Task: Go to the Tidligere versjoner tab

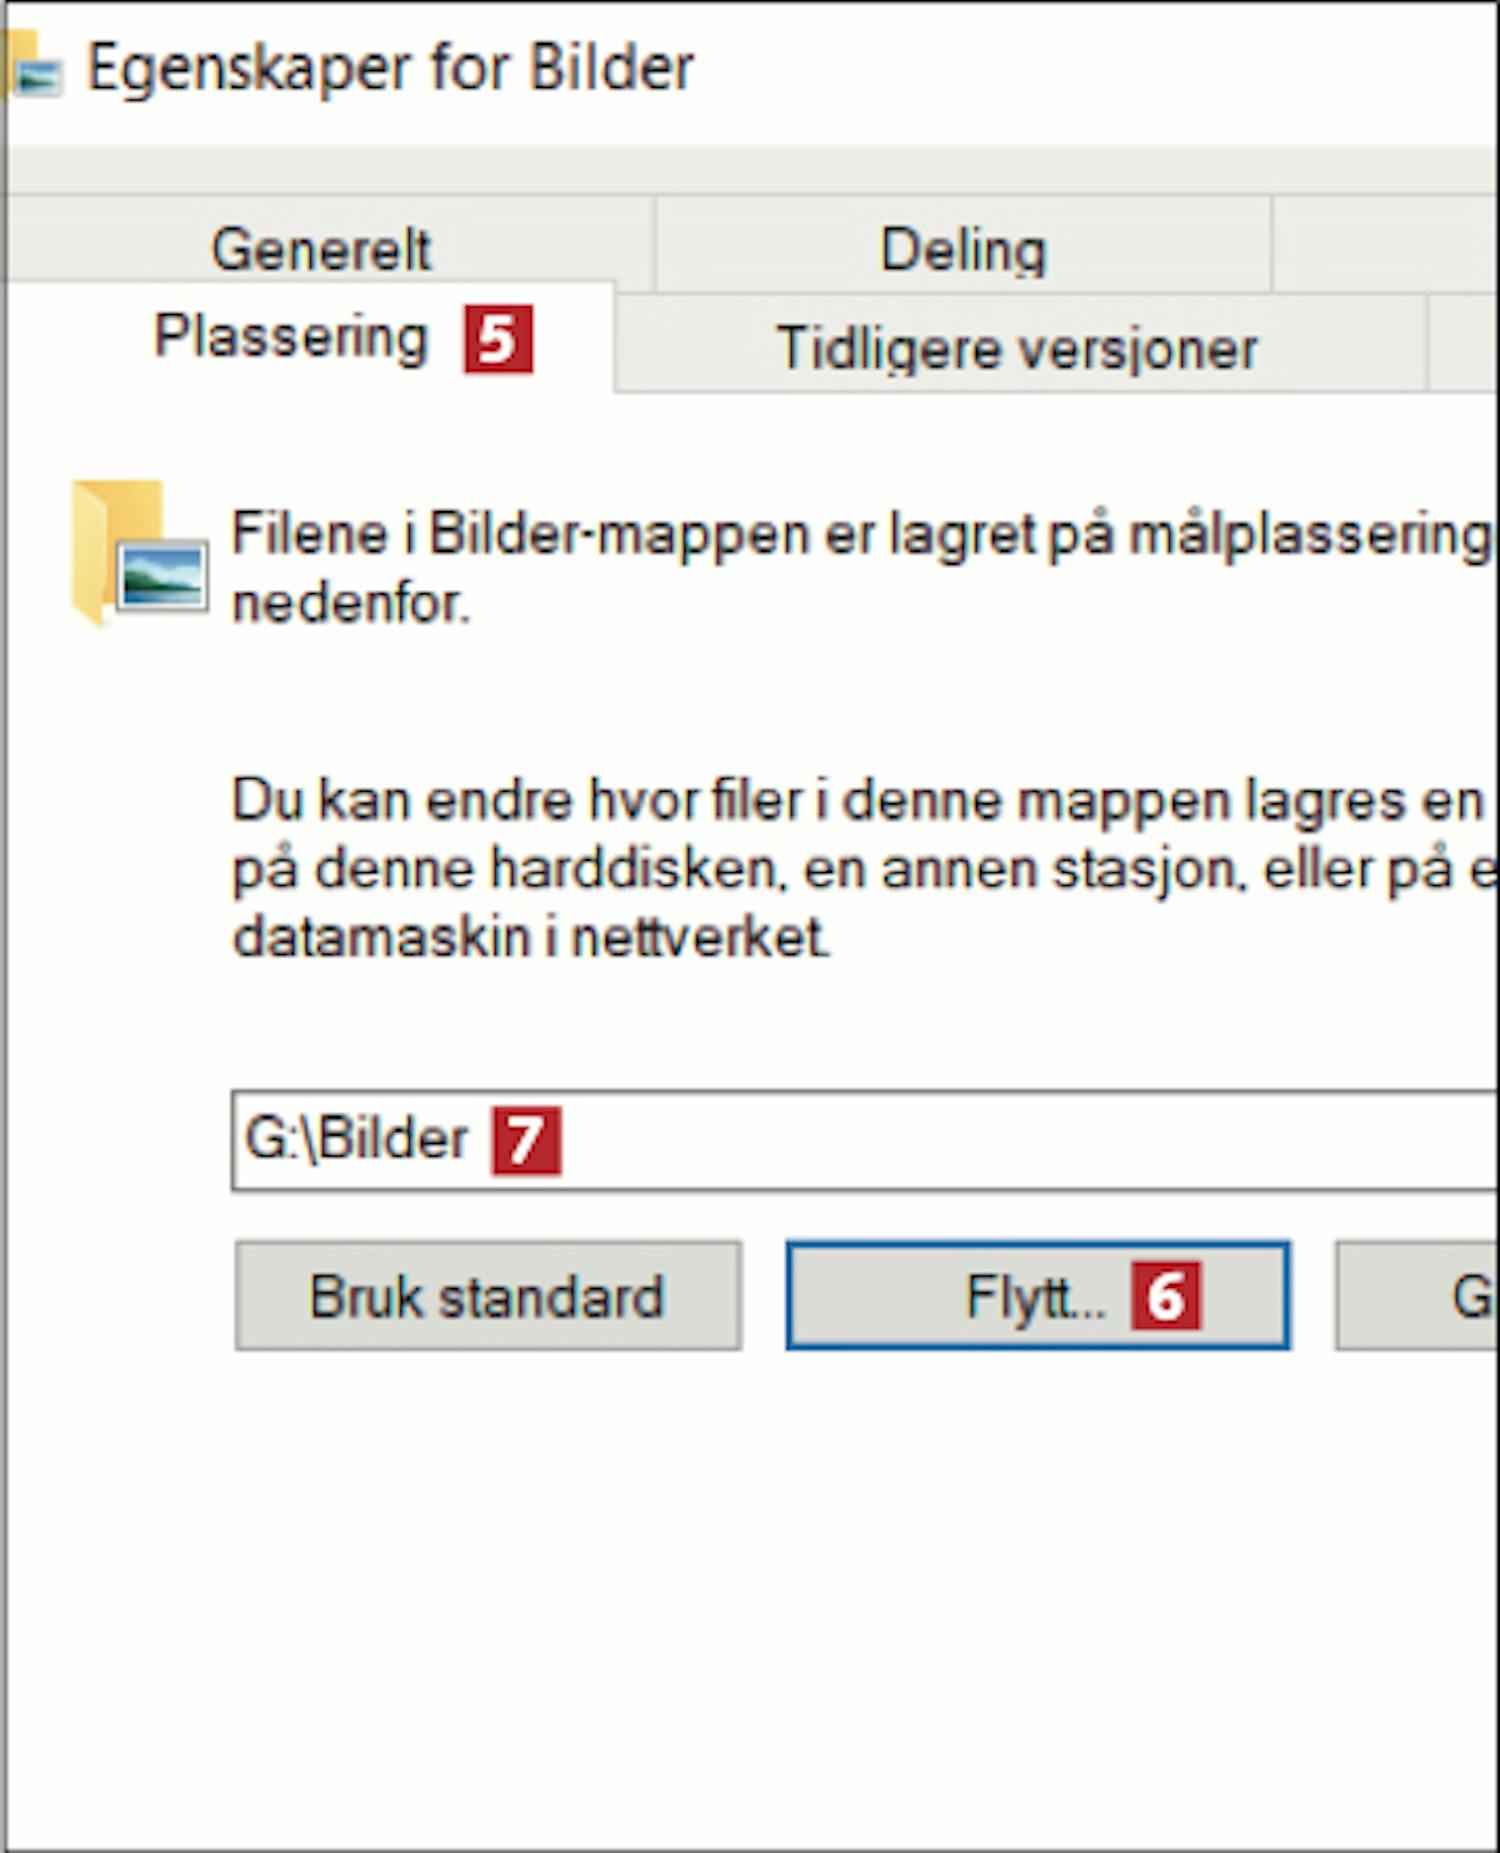Action: (x=1016, y=348)
